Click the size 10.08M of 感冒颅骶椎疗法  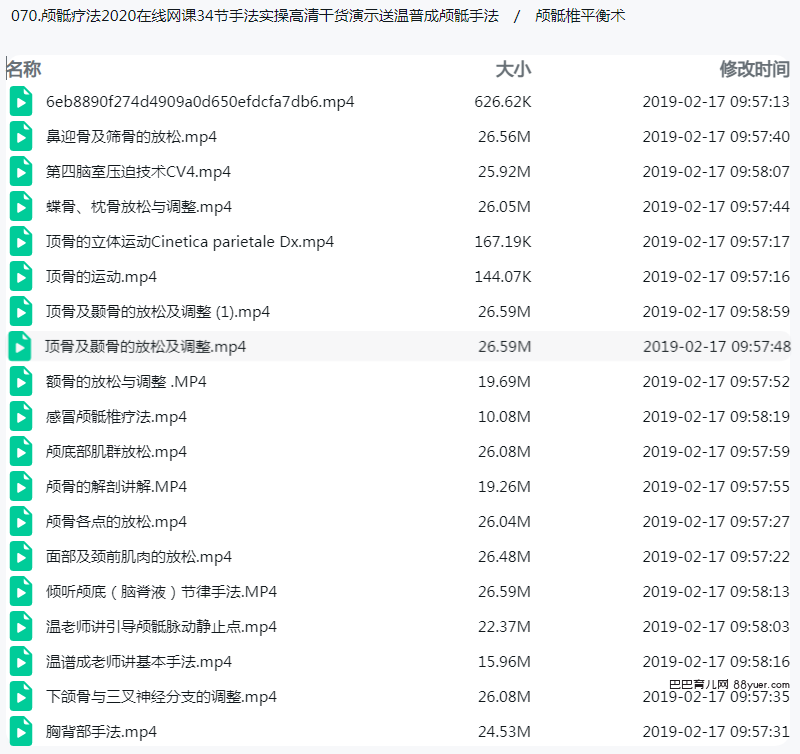[x=504, y=417]
